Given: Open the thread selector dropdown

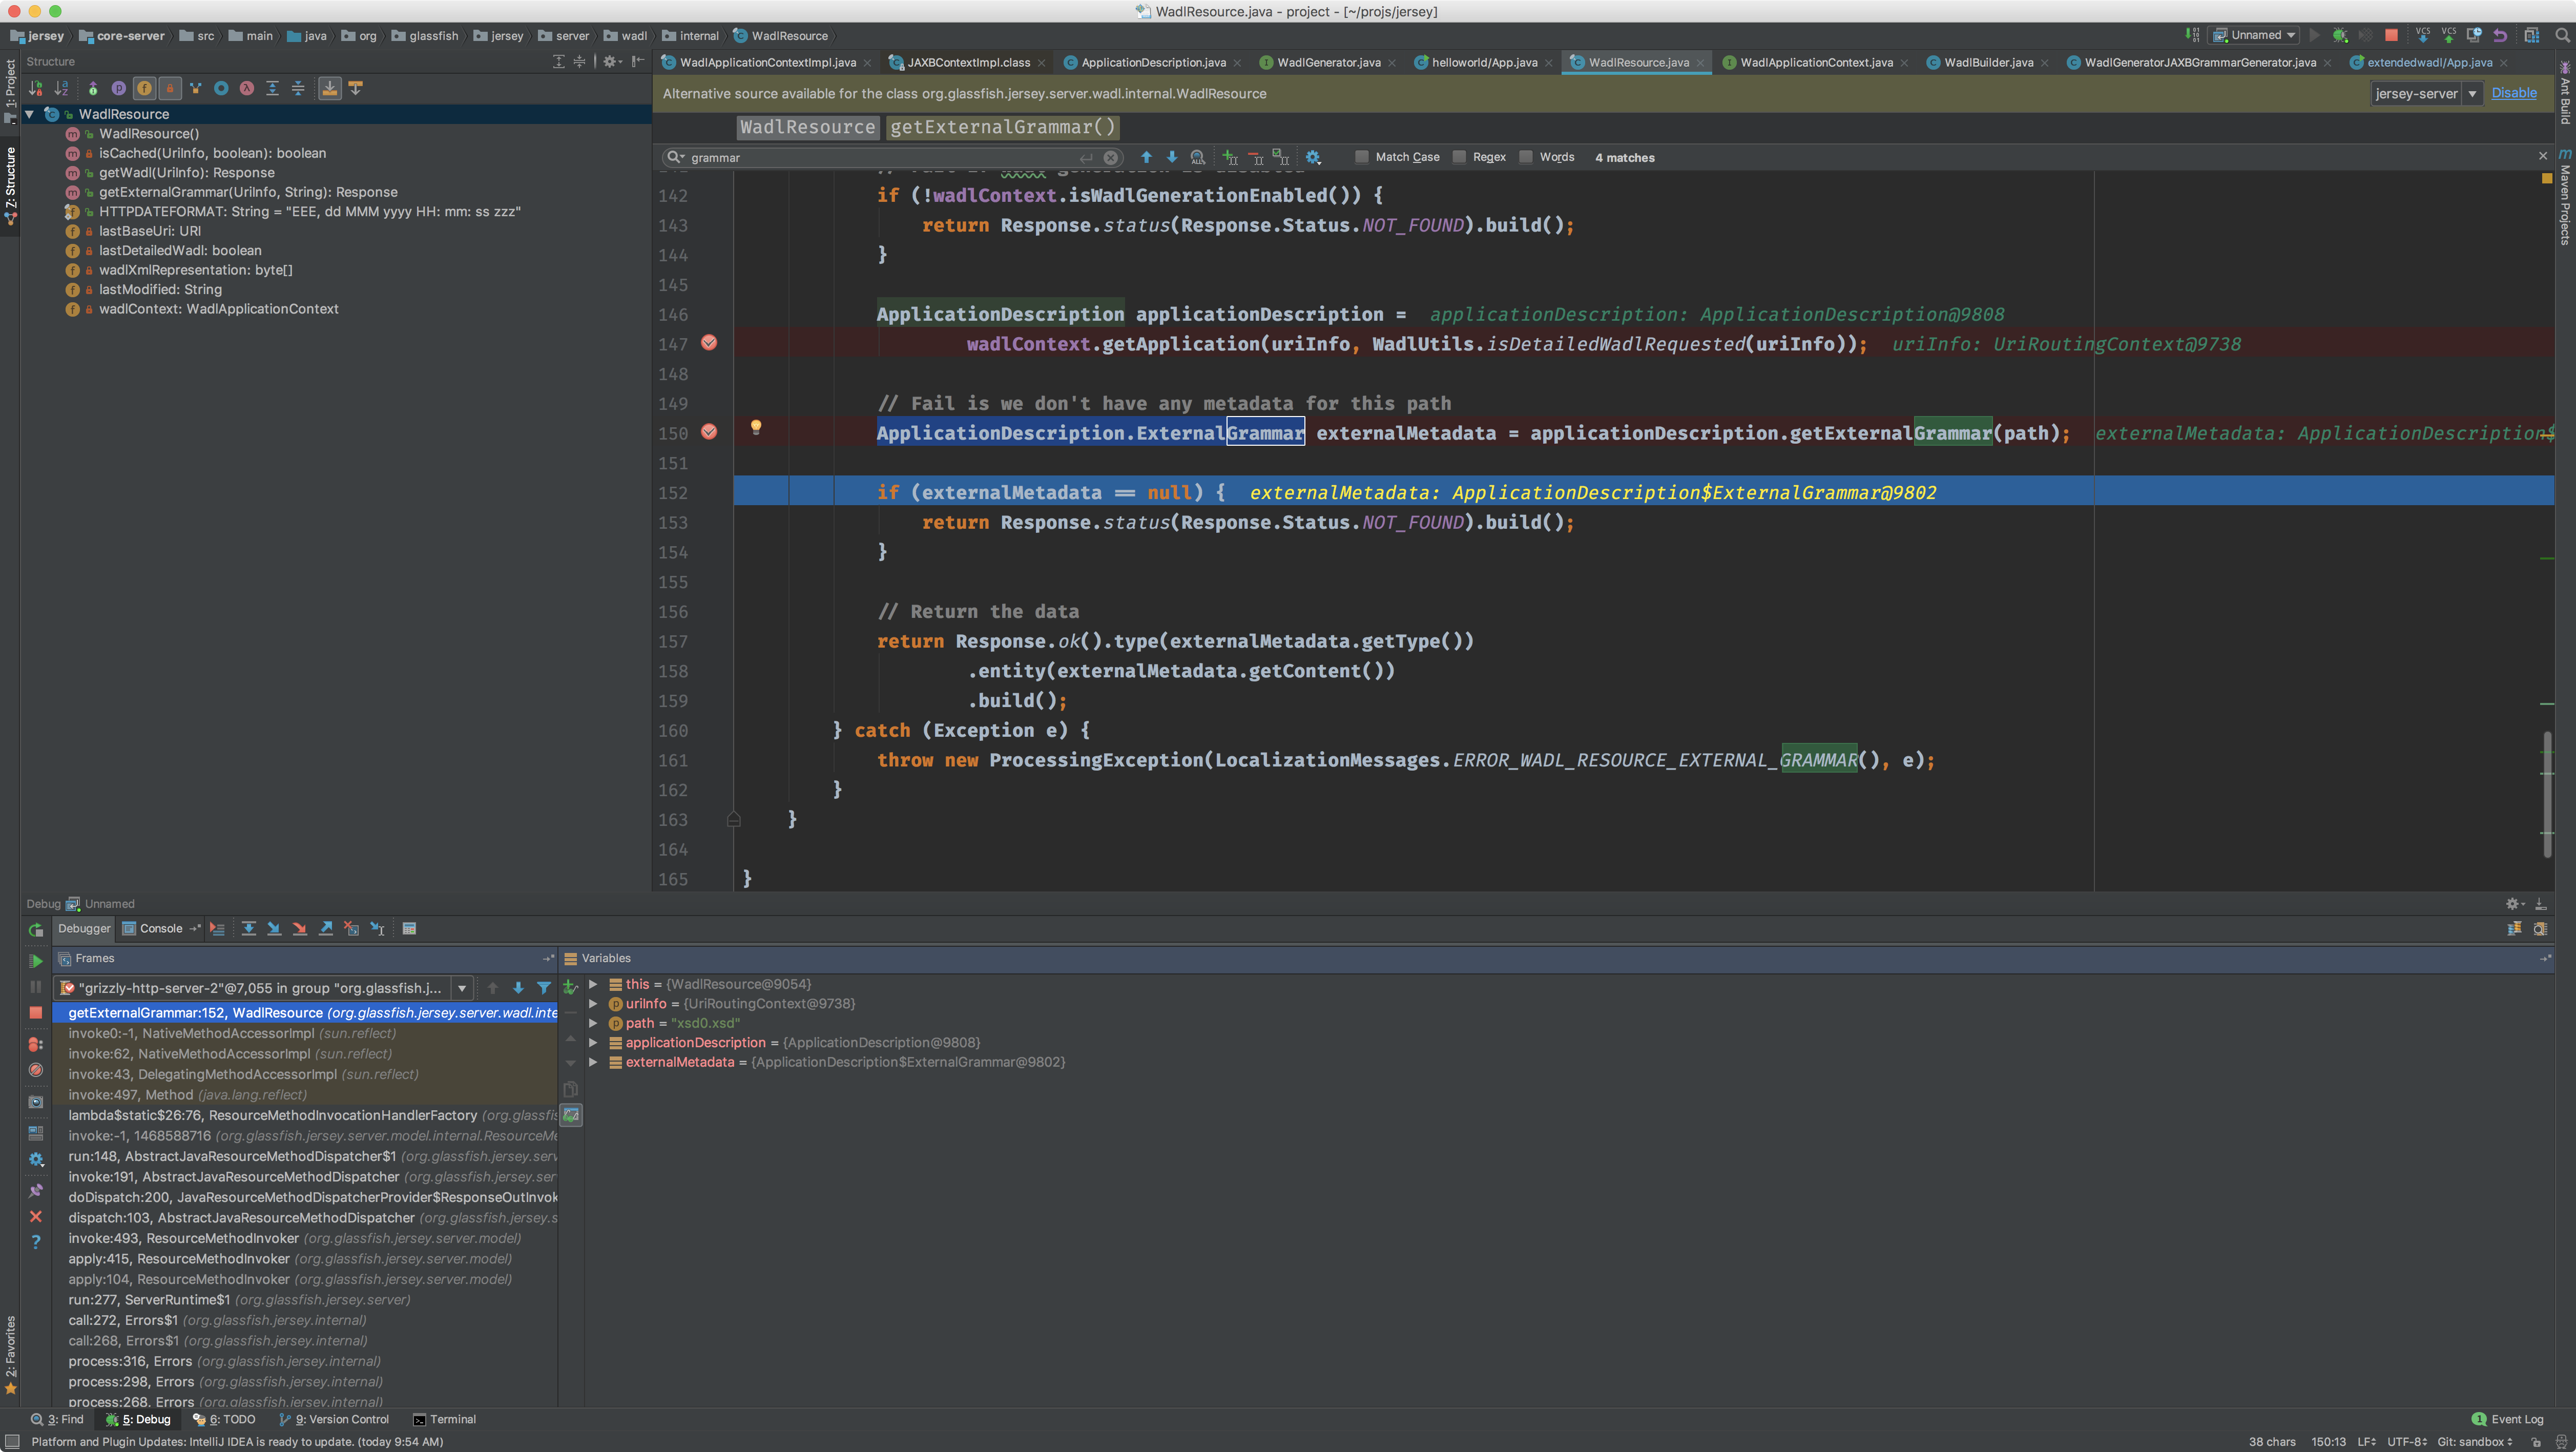Looking at the screenshot, I should [x=462, y=988].
